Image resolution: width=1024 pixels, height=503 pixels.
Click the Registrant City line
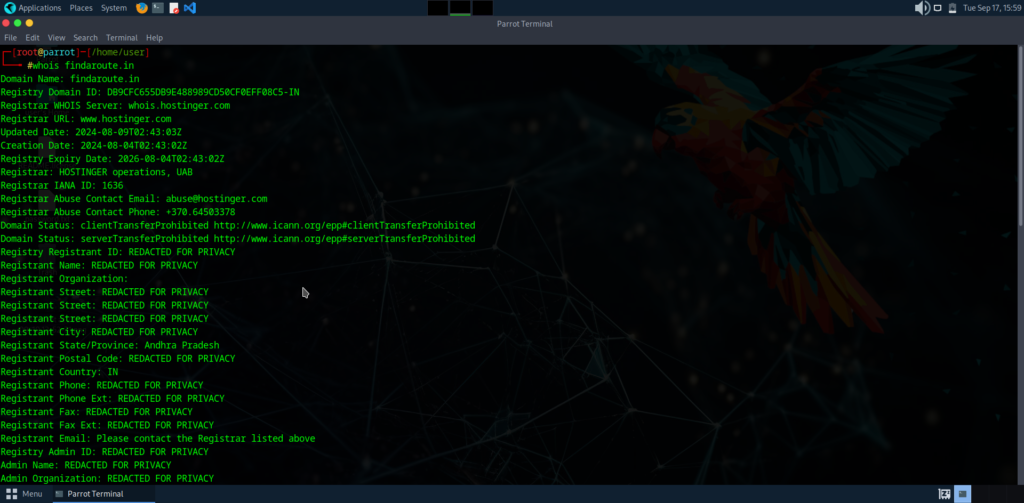click(x=99, y=332)
